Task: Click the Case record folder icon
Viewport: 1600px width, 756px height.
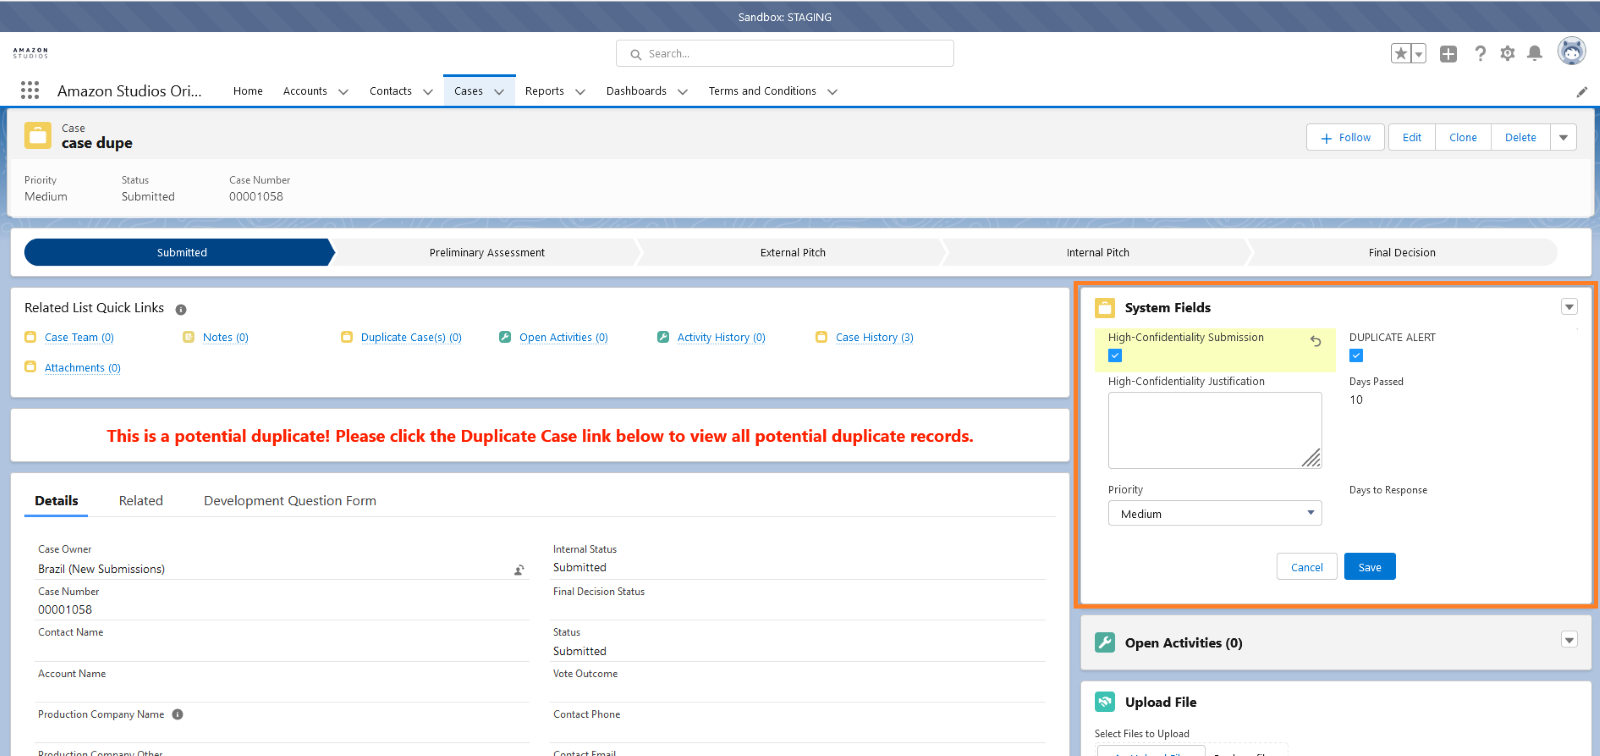Action: [x=38, y=136]
